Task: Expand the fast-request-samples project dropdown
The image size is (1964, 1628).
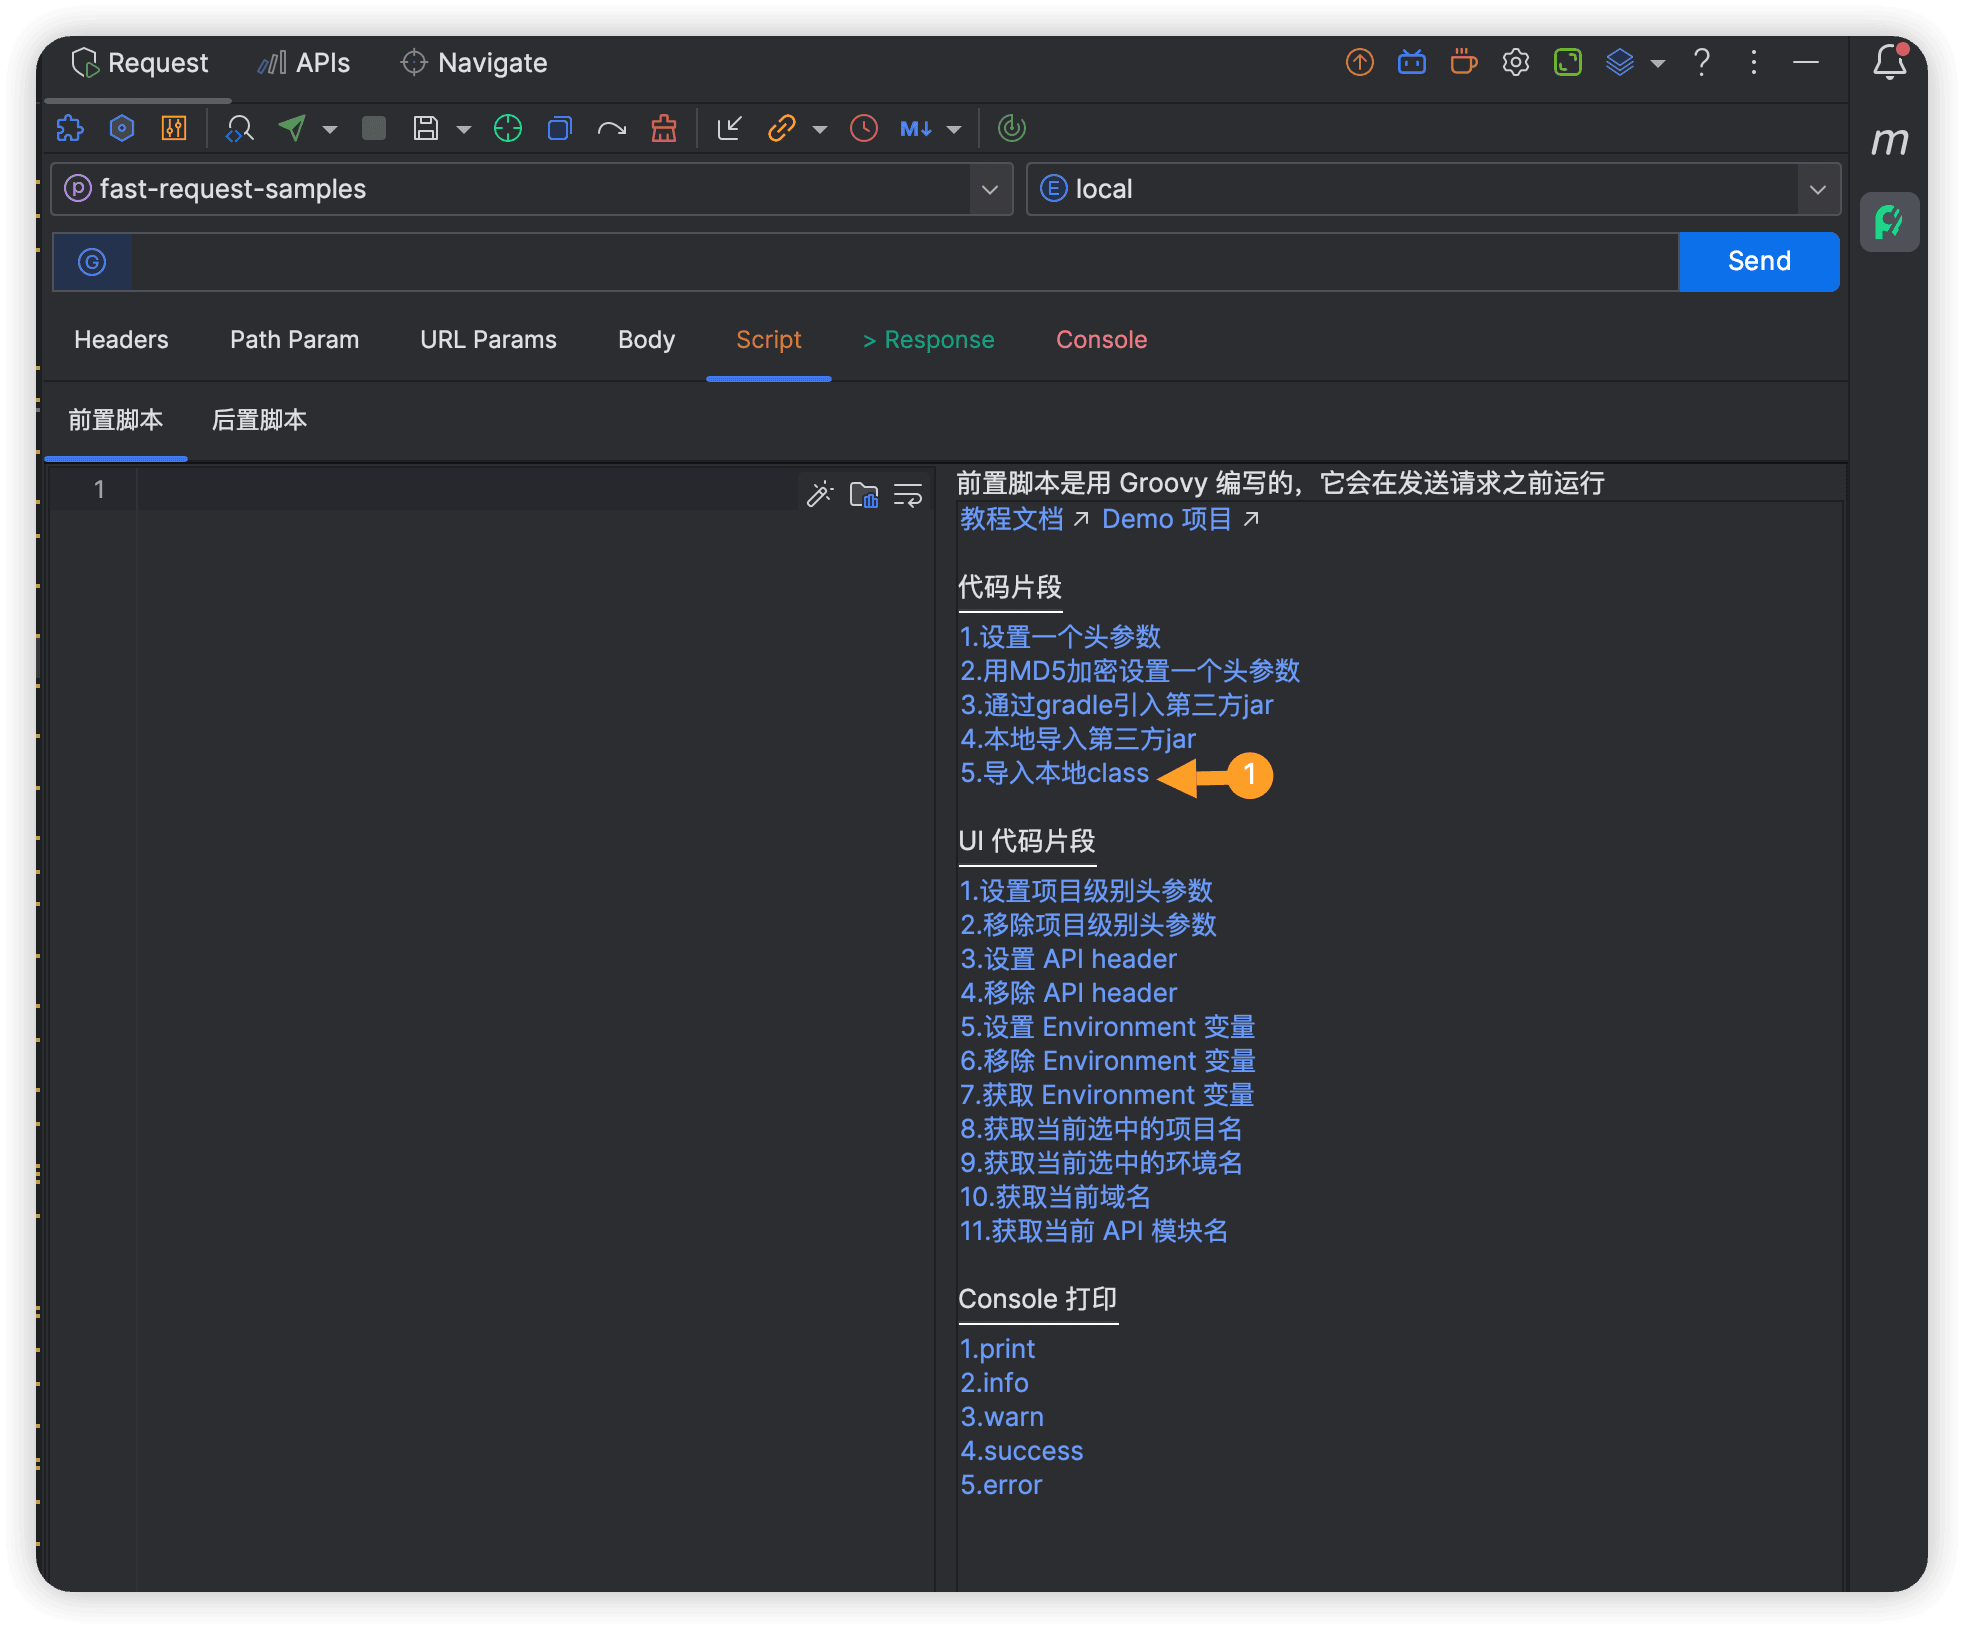Action: point(989,189)
